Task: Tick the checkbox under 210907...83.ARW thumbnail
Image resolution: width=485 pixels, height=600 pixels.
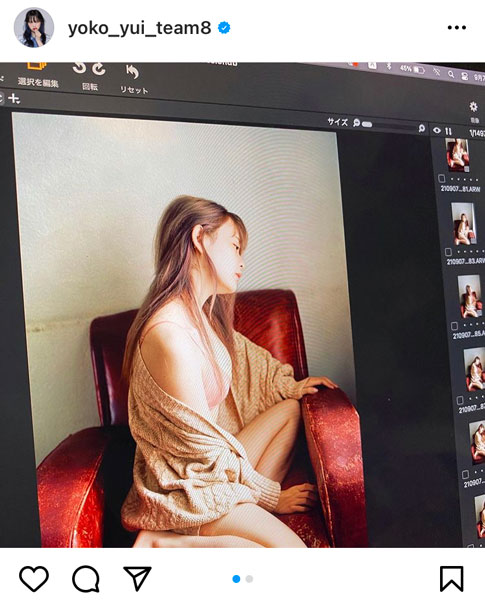Action: pyautogui.click(x=448, y=251)
